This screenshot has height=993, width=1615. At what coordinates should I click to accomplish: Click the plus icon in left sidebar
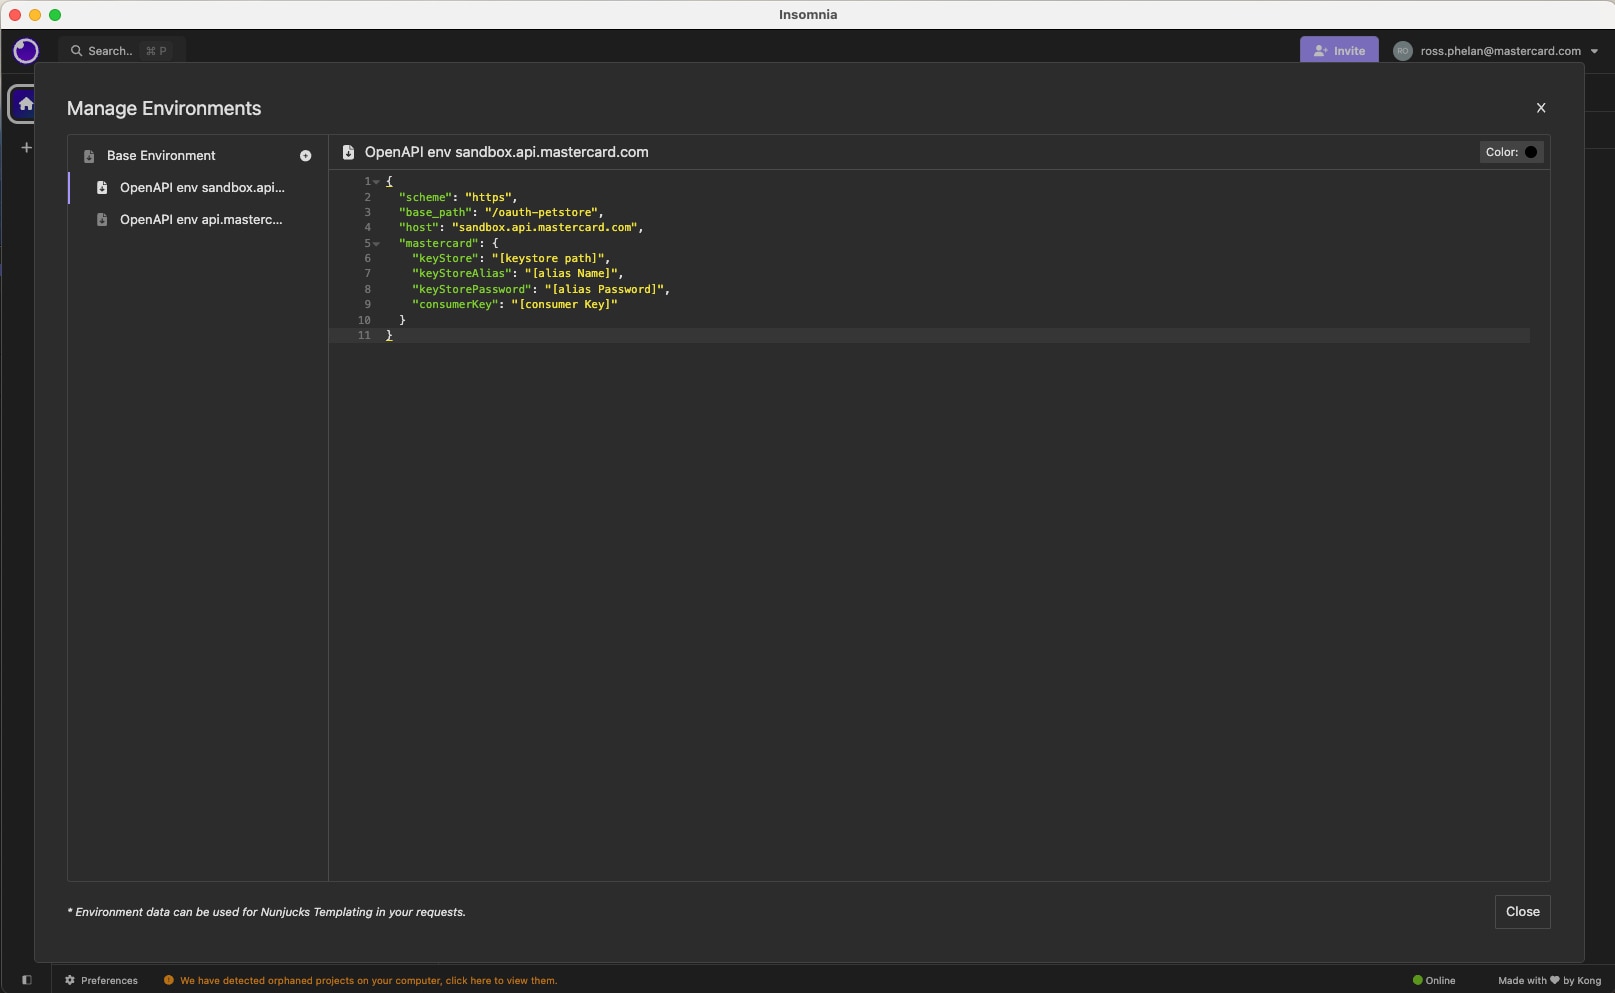(x=26, y=148)
